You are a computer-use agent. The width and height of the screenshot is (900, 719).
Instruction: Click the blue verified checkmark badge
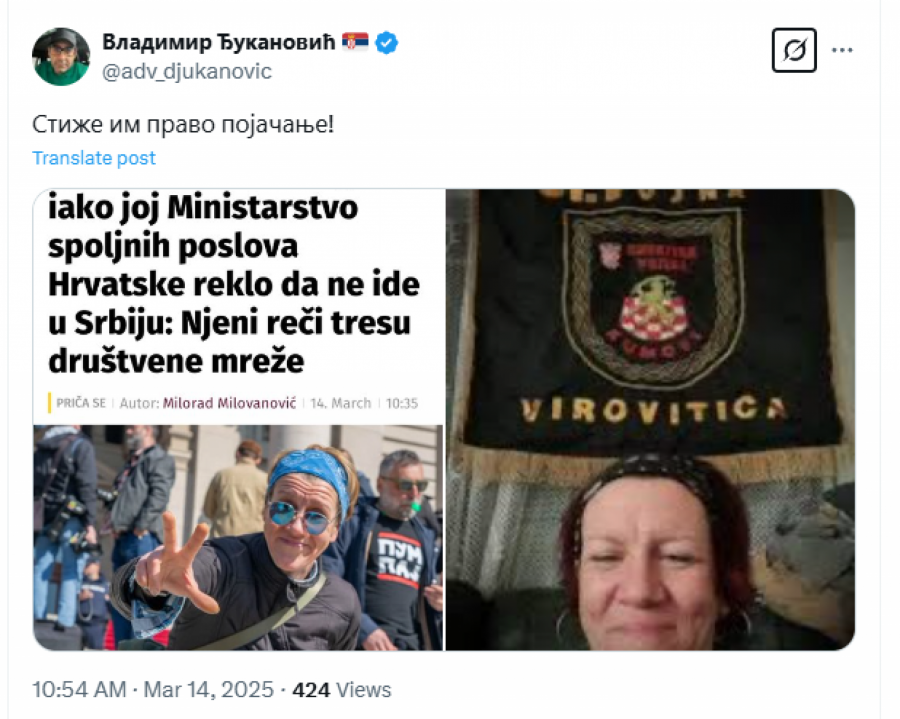[386, 43]
